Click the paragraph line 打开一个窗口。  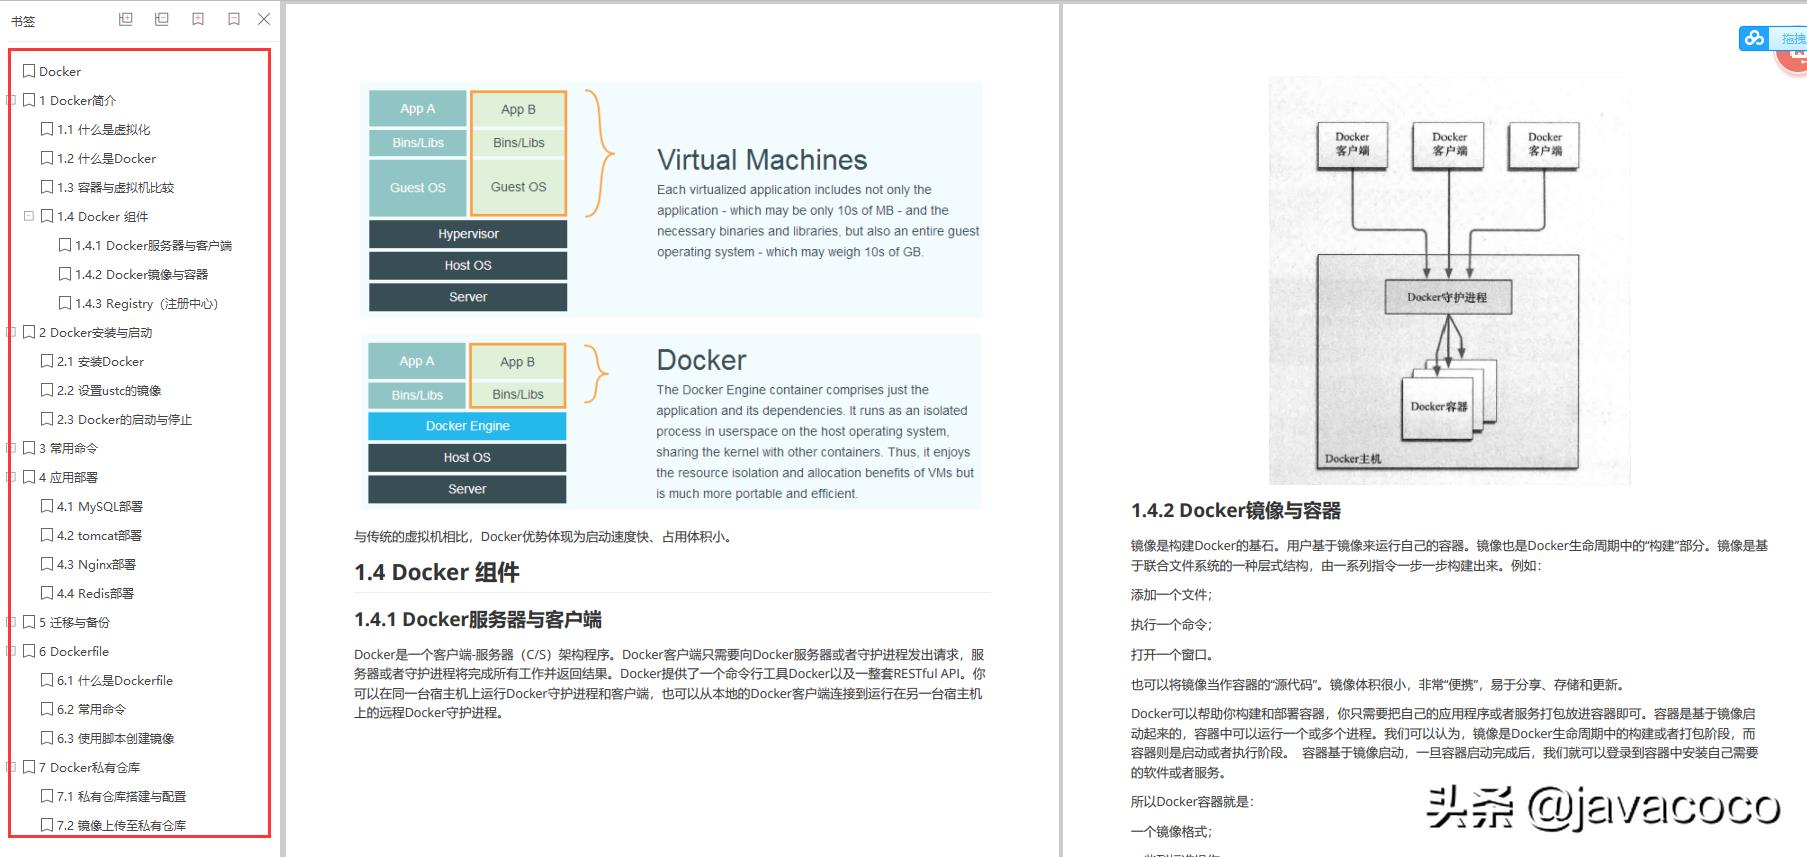(1171, 655)
